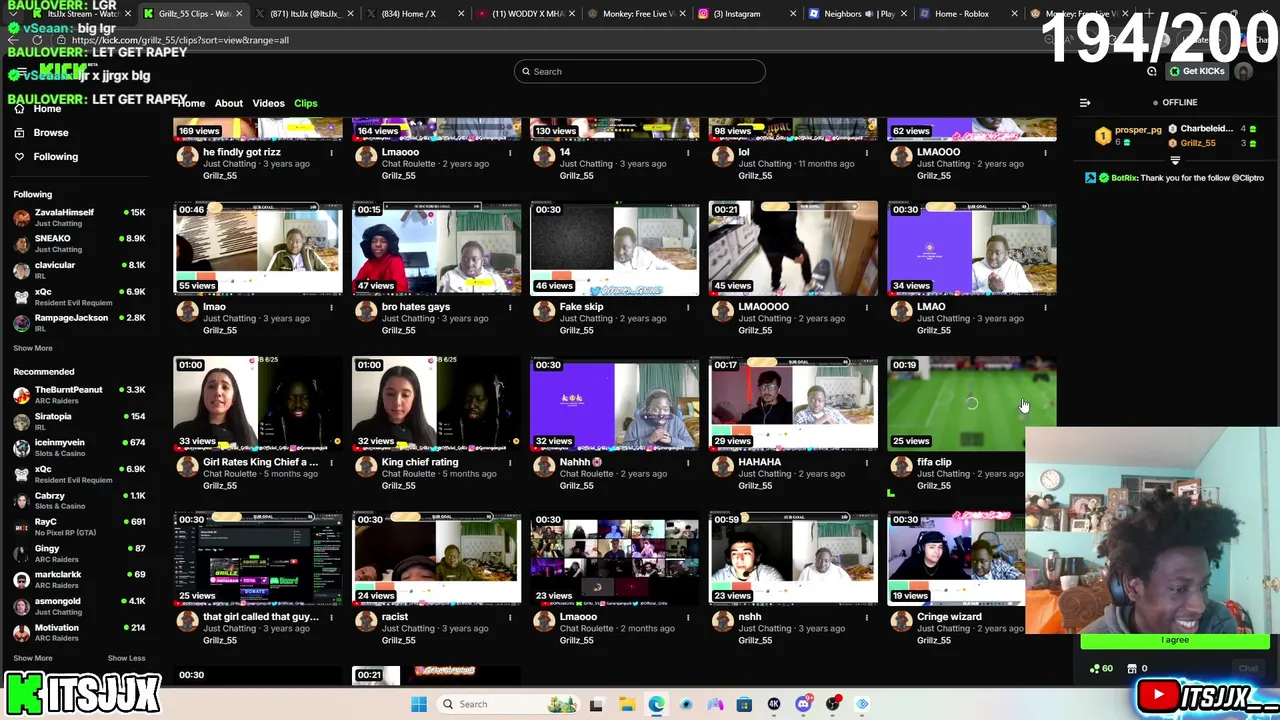The image size is (1280, 720).
Task: Click the Browse icon in sidebar
Action: pyautogui.click(x=19, y=132)
